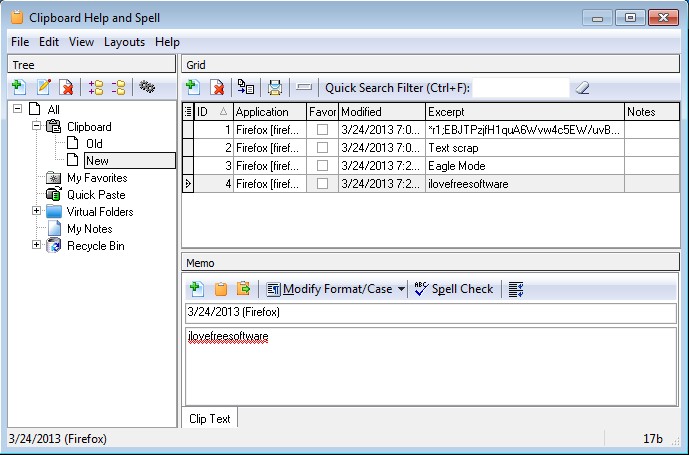Screen dimensions: 689x455
Task: Click the gear options icon in Tree toolbar
Action: pyautogui.click(x=148, y=88)
